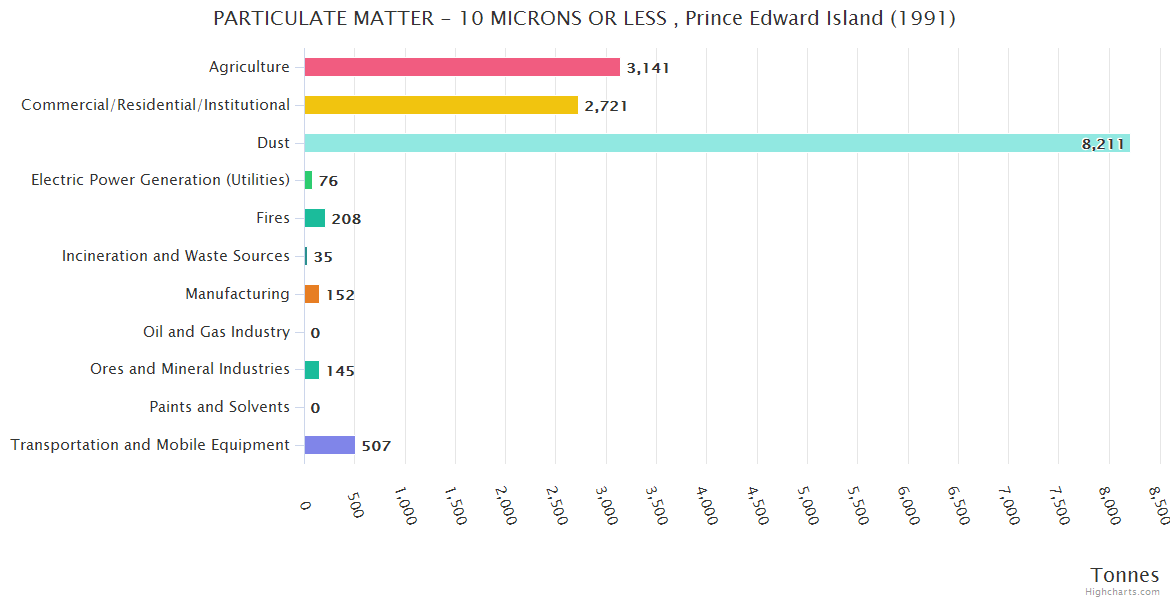The image size is (1170, 600).
Task: Click the Agriculture axis label
Action: [249, 67]
